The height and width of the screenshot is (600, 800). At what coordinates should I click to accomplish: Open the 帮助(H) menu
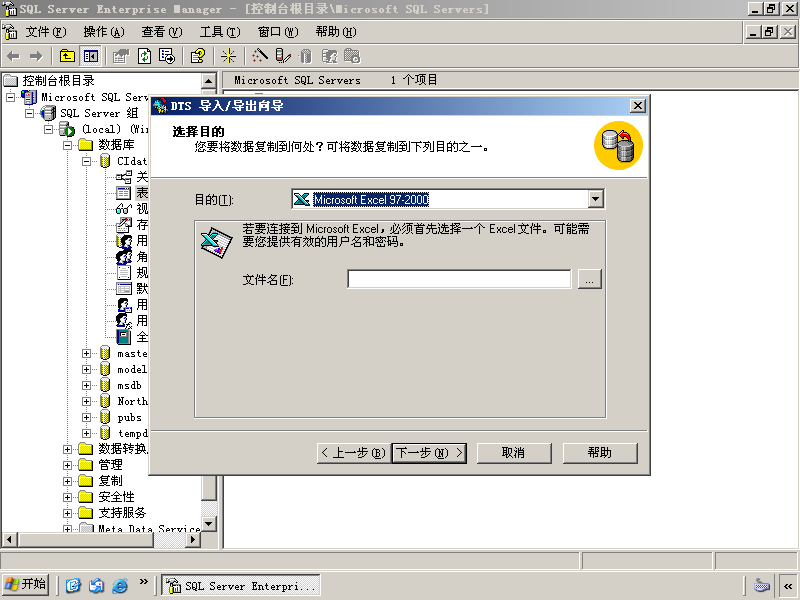[x=336, y=32]
